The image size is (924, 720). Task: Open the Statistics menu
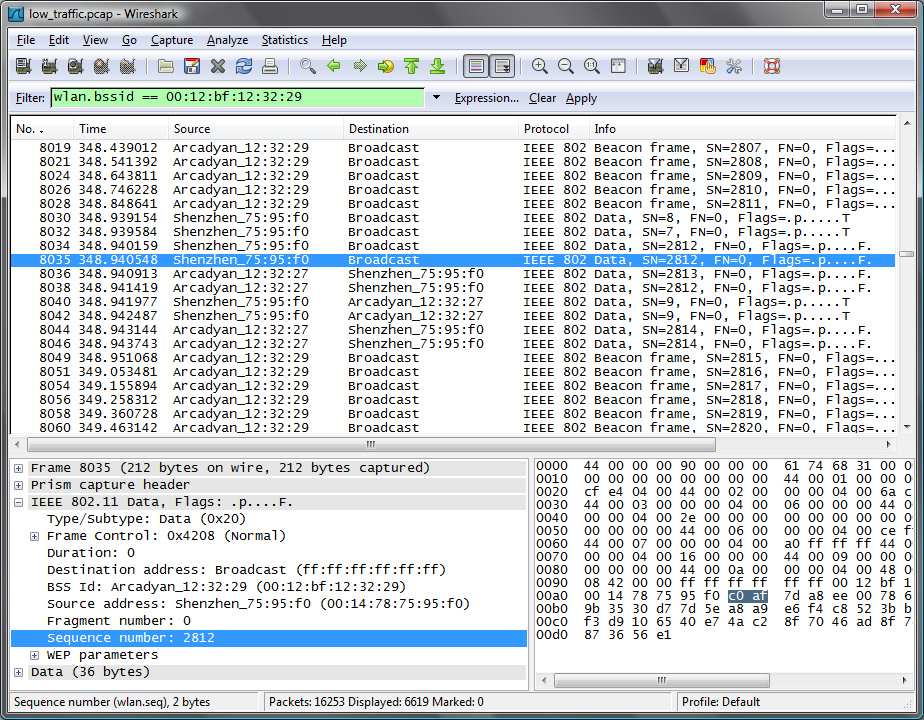click(284, 40)
